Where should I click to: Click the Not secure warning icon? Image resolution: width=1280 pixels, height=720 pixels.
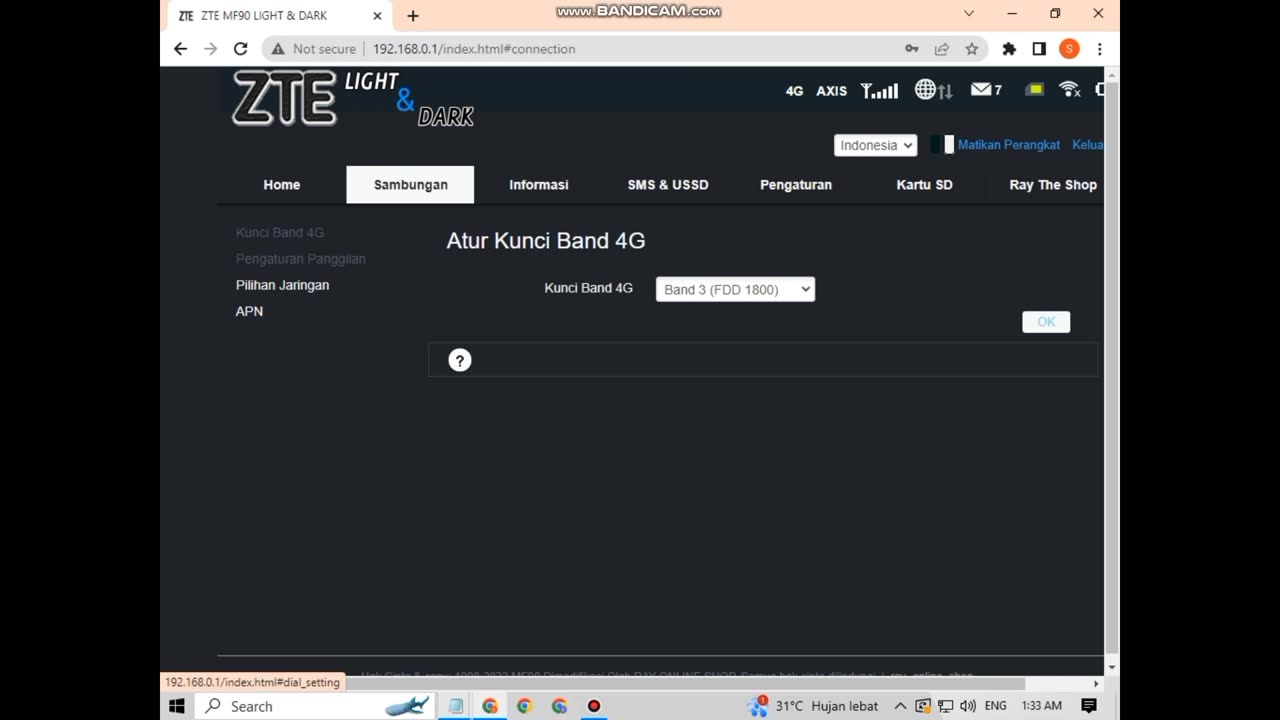pos(279,48)
